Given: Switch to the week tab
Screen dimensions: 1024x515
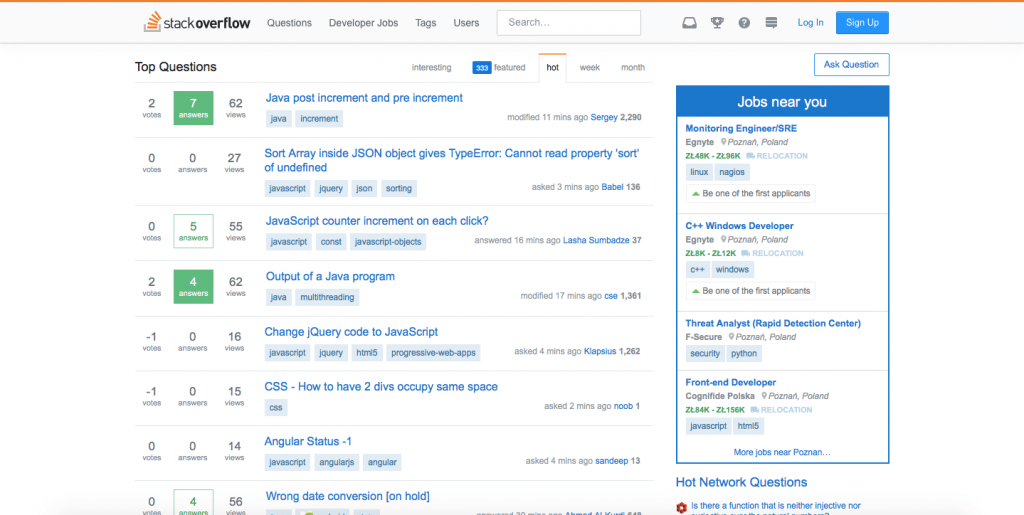Looking at the screenshot, I should pos(590,67).
